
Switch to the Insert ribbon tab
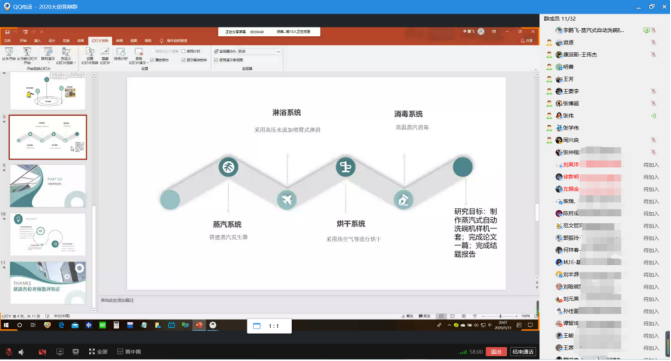tap(37, 41)
